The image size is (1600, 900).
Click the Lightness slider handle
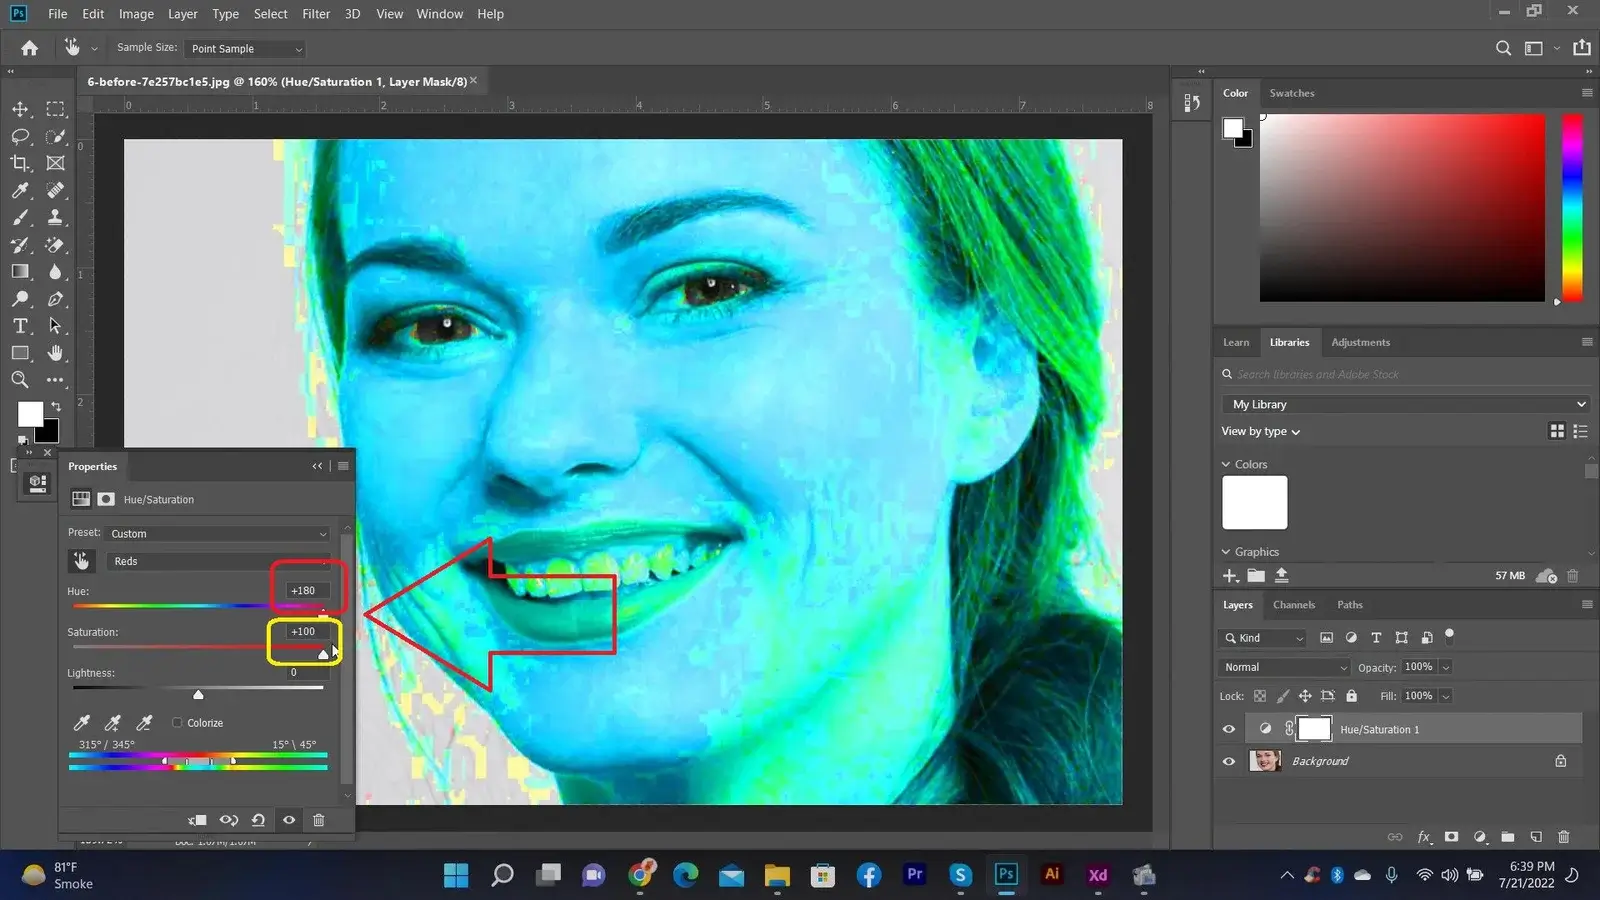coord(198,694)
